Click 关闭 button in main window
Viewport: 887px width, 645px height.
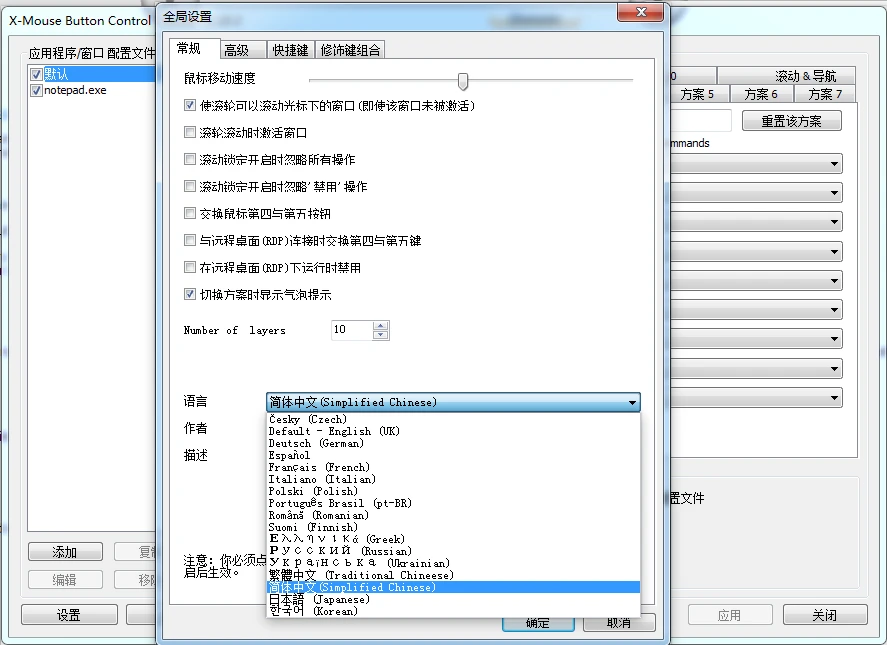click(825, 615)
